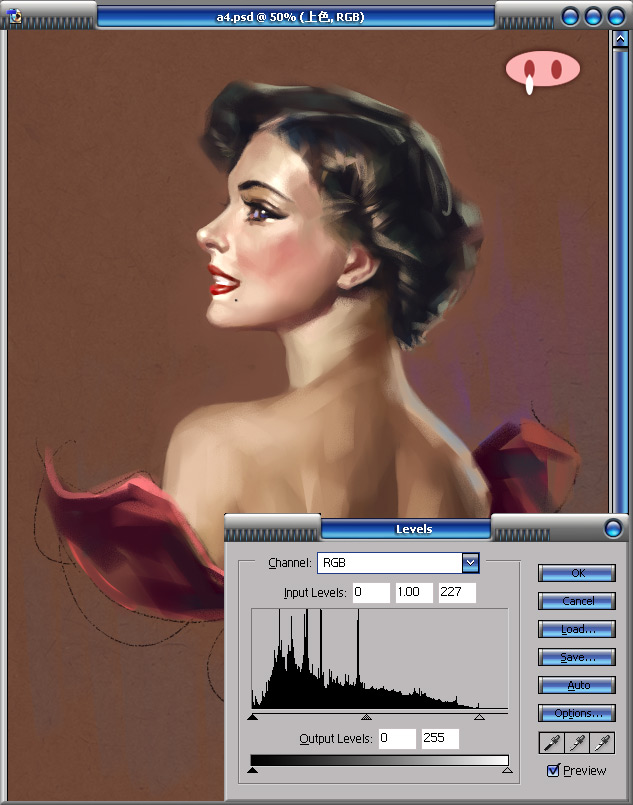633x805 pixels.
Task: Select the white point eyedropper
Action: pyautogui.click(x=602, y=742)
